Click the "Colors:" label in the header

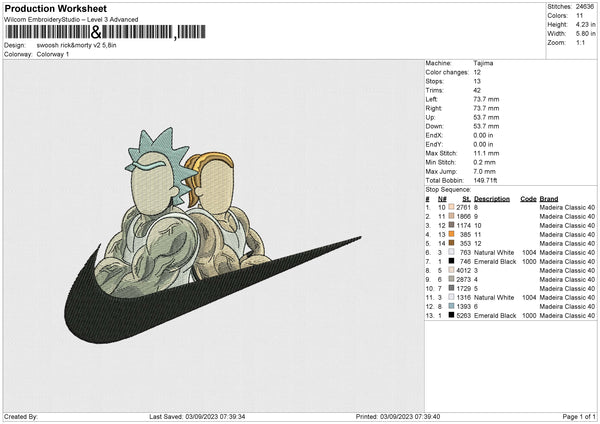click(558, 16)
